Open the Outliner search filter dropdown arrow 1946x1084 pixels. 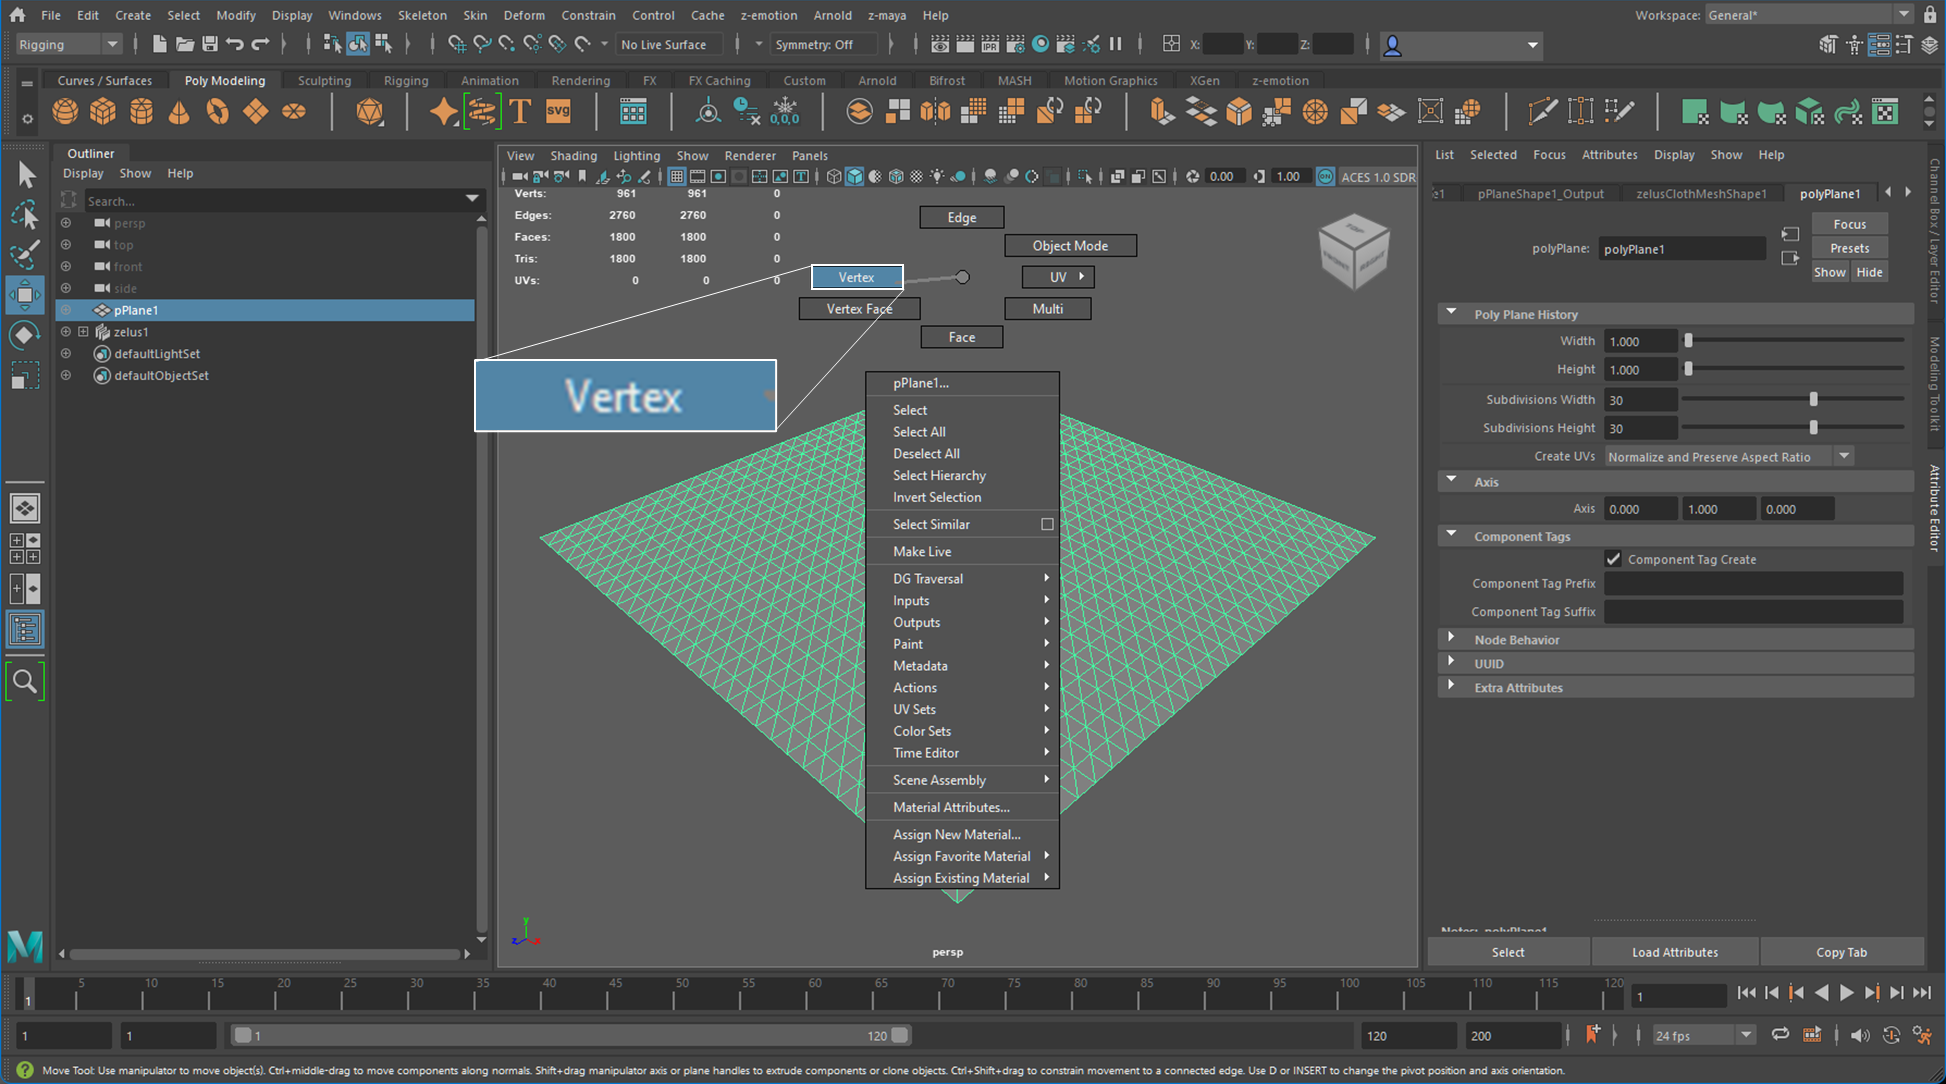472,200
